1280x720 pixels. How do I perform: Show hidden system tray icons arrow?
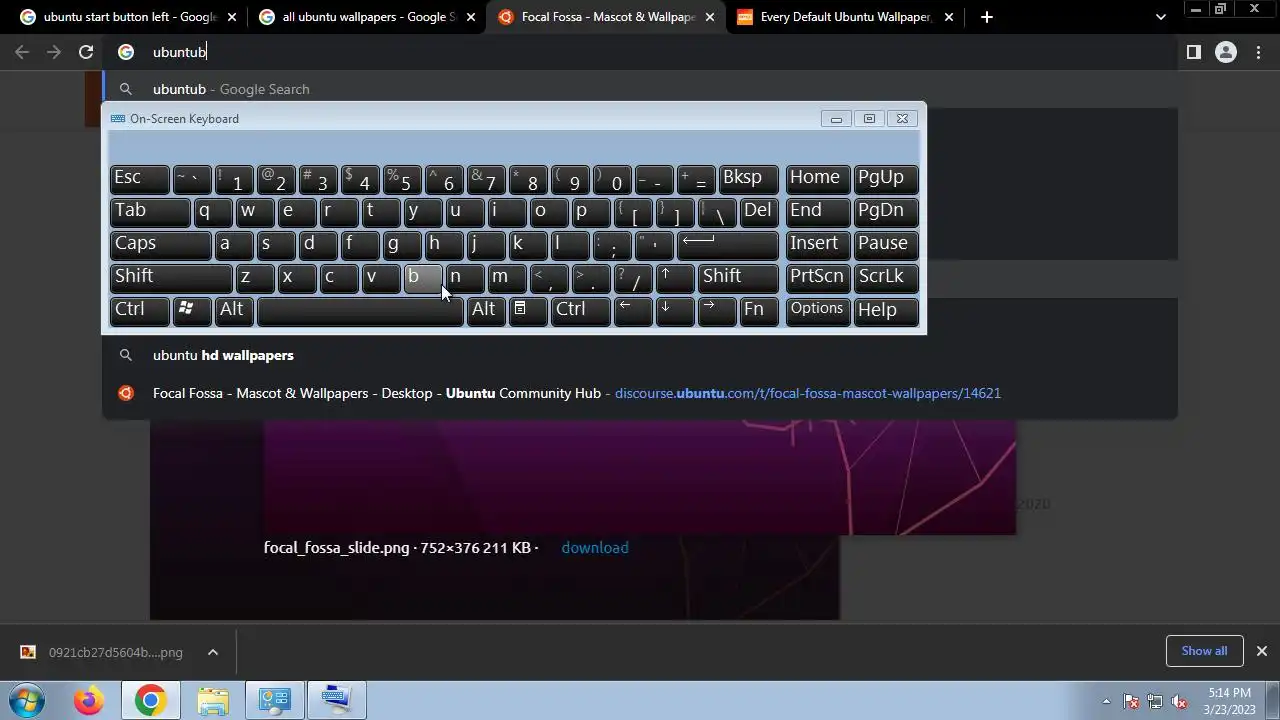pos(1106,701)
